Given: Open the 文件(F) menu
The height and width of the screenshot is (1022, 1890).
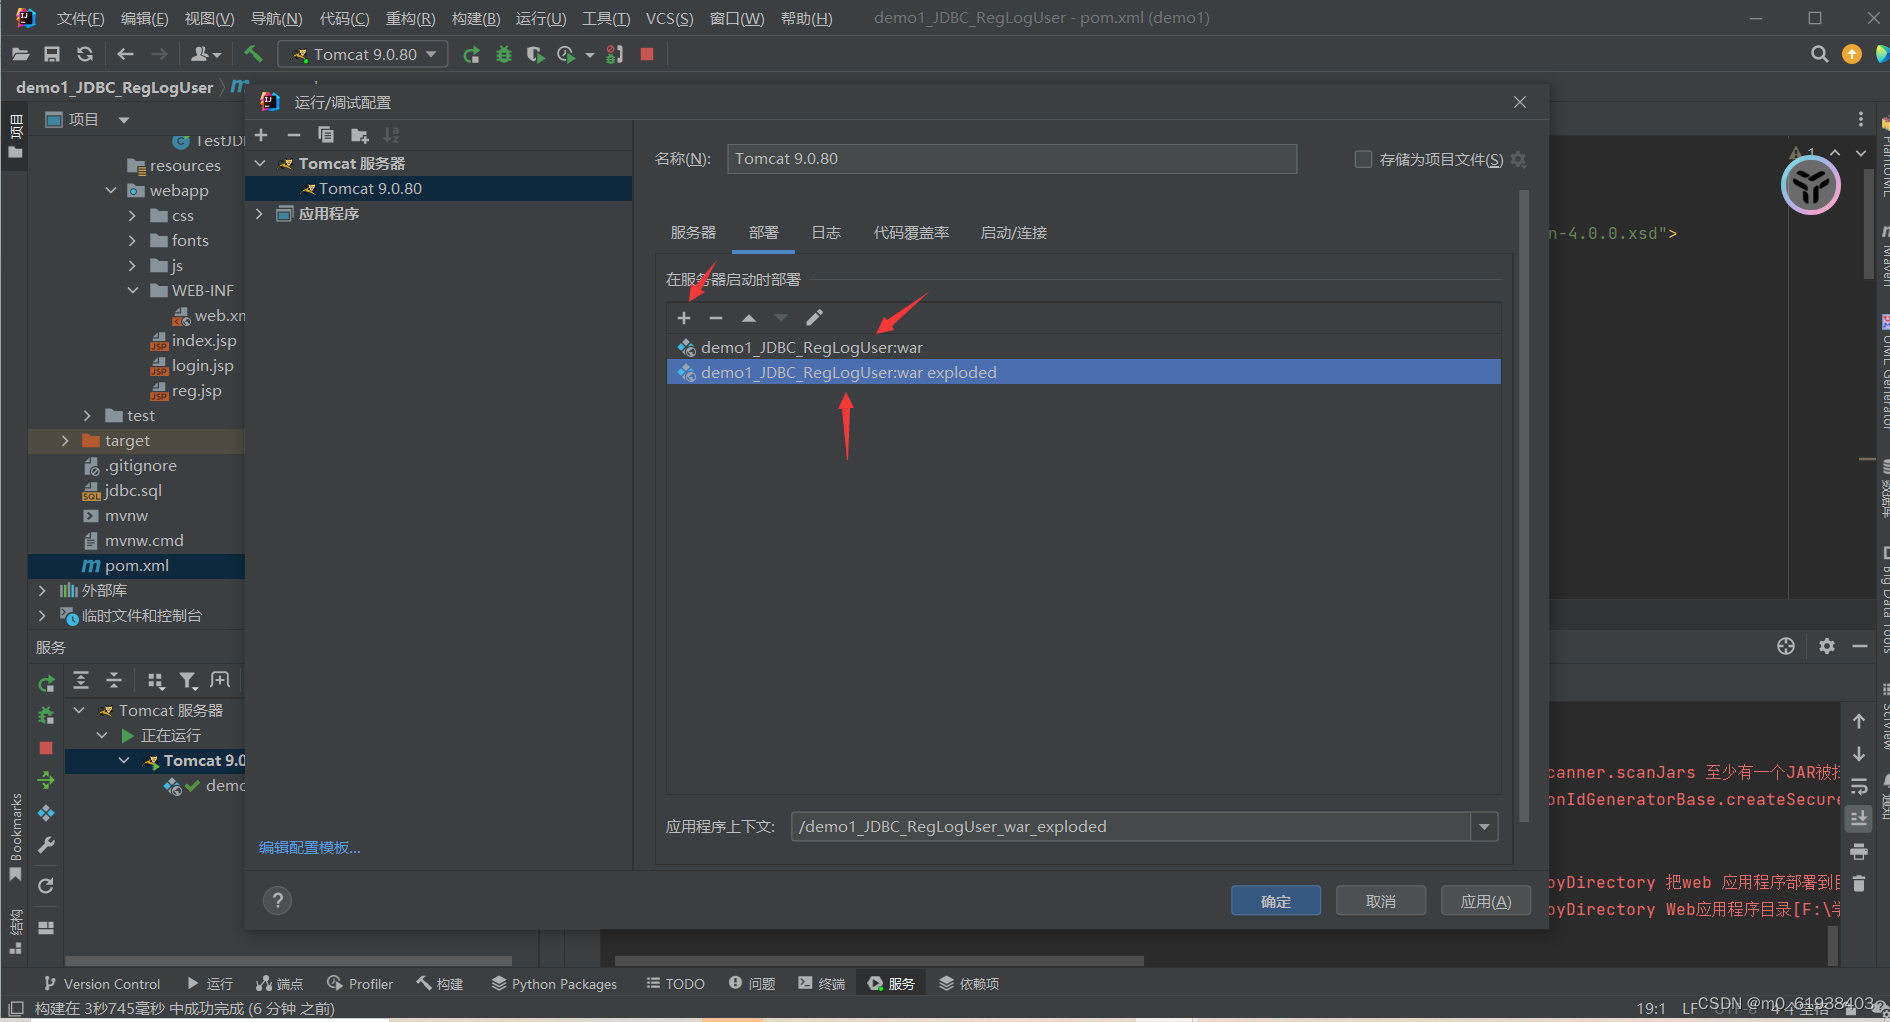Looking at the screenshot, I should pyautogui.click(x=80, y=18).
